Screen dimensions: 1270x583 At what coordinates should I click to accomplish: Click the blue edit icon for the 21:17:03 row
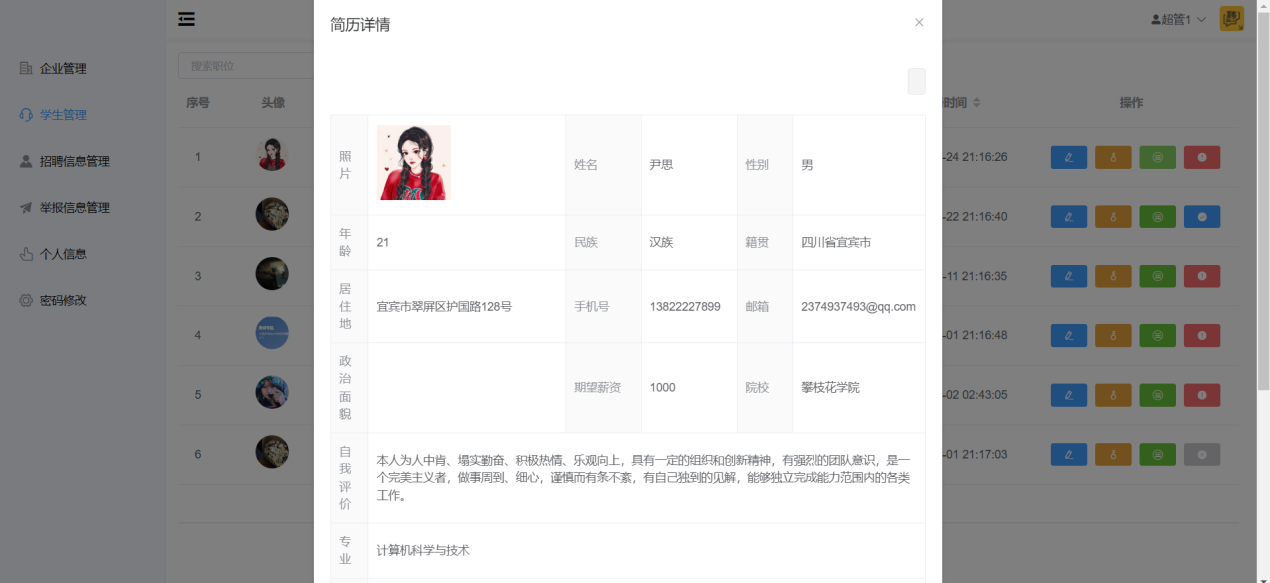[x=1069, y=454]
